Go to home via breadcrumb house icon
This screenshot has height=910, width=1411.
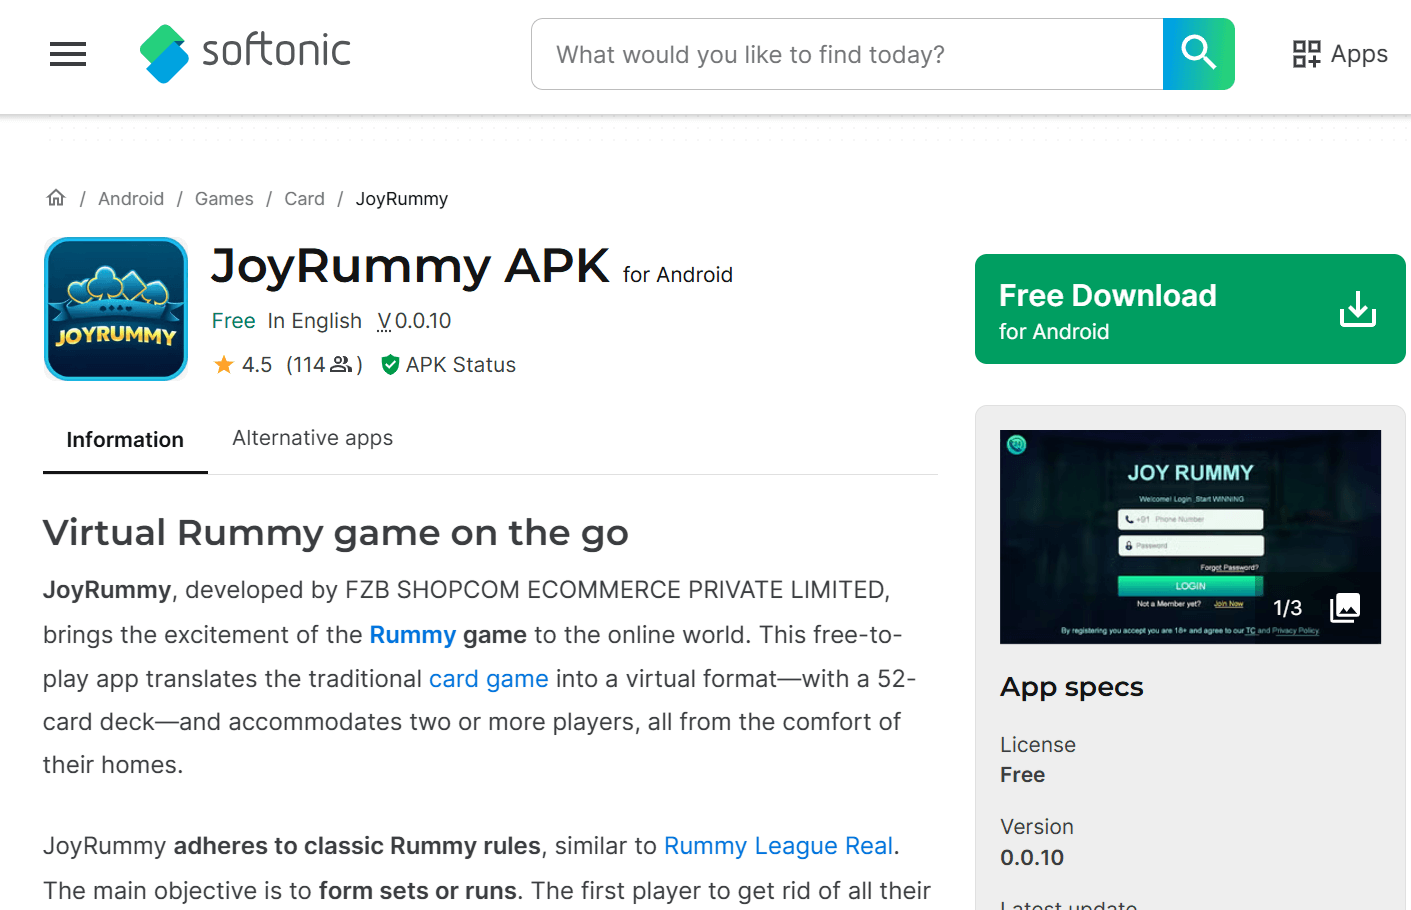coord(56,198)
